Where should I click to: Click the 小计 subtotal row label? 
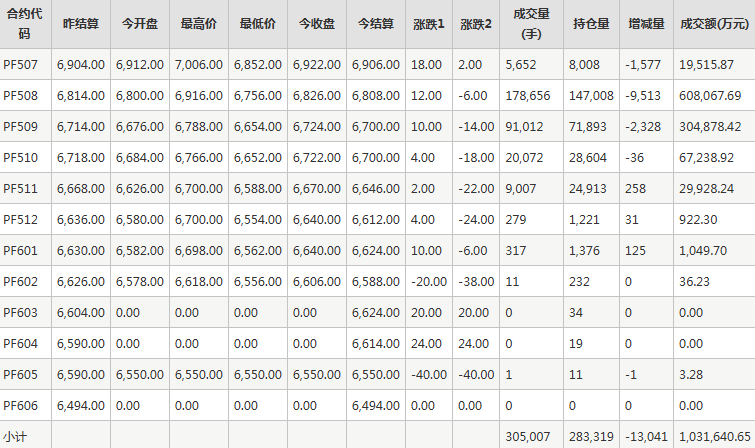pos(15,437)
